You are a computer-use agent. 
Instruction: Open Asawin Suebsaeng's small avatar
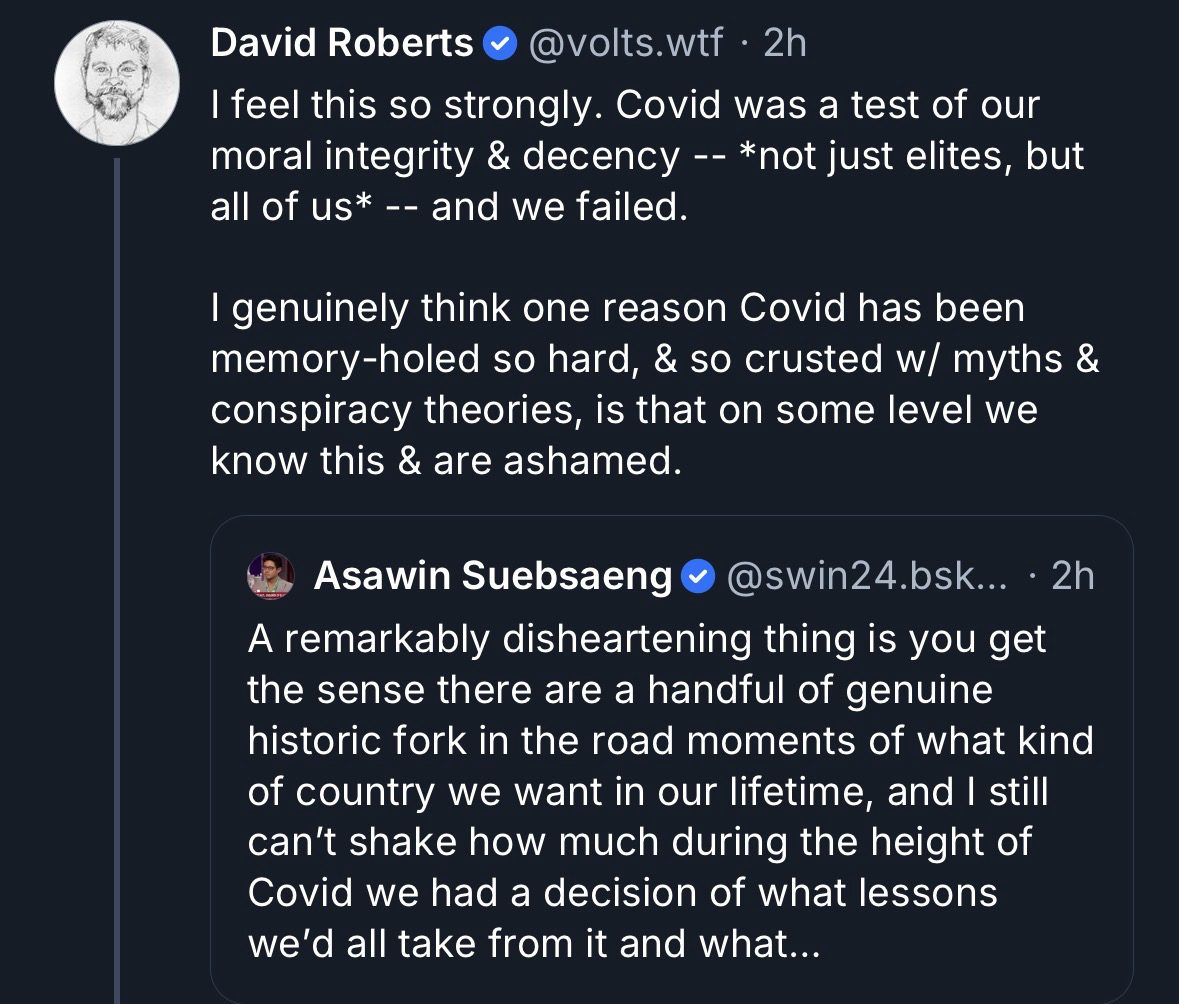(270, 575)
